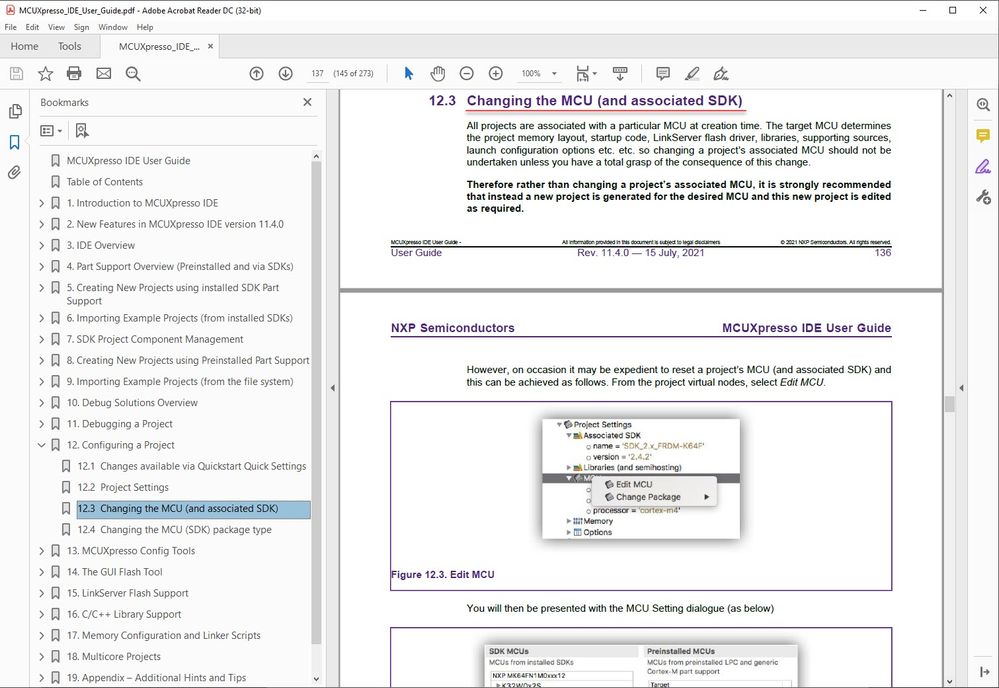Select the Highlight text tool

(x=692, y=73)
